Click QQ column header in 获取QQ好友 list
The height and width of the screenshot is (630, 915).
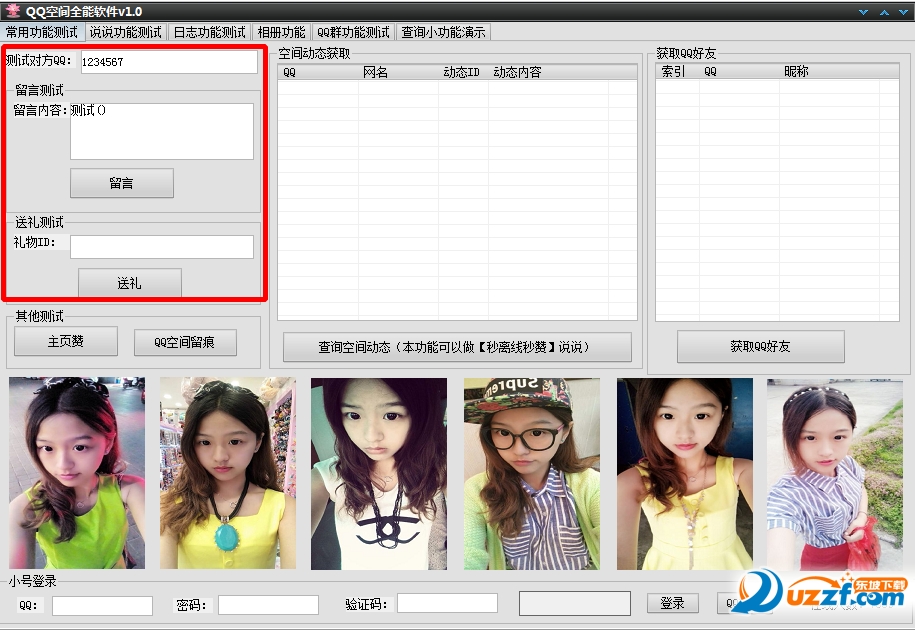739,71
